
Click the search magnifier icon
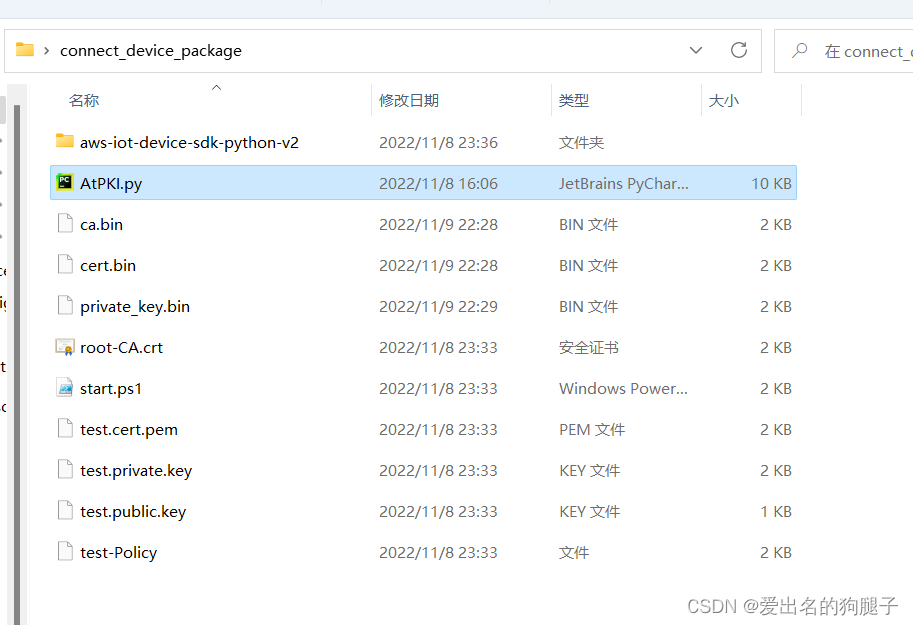pos(799,50)
